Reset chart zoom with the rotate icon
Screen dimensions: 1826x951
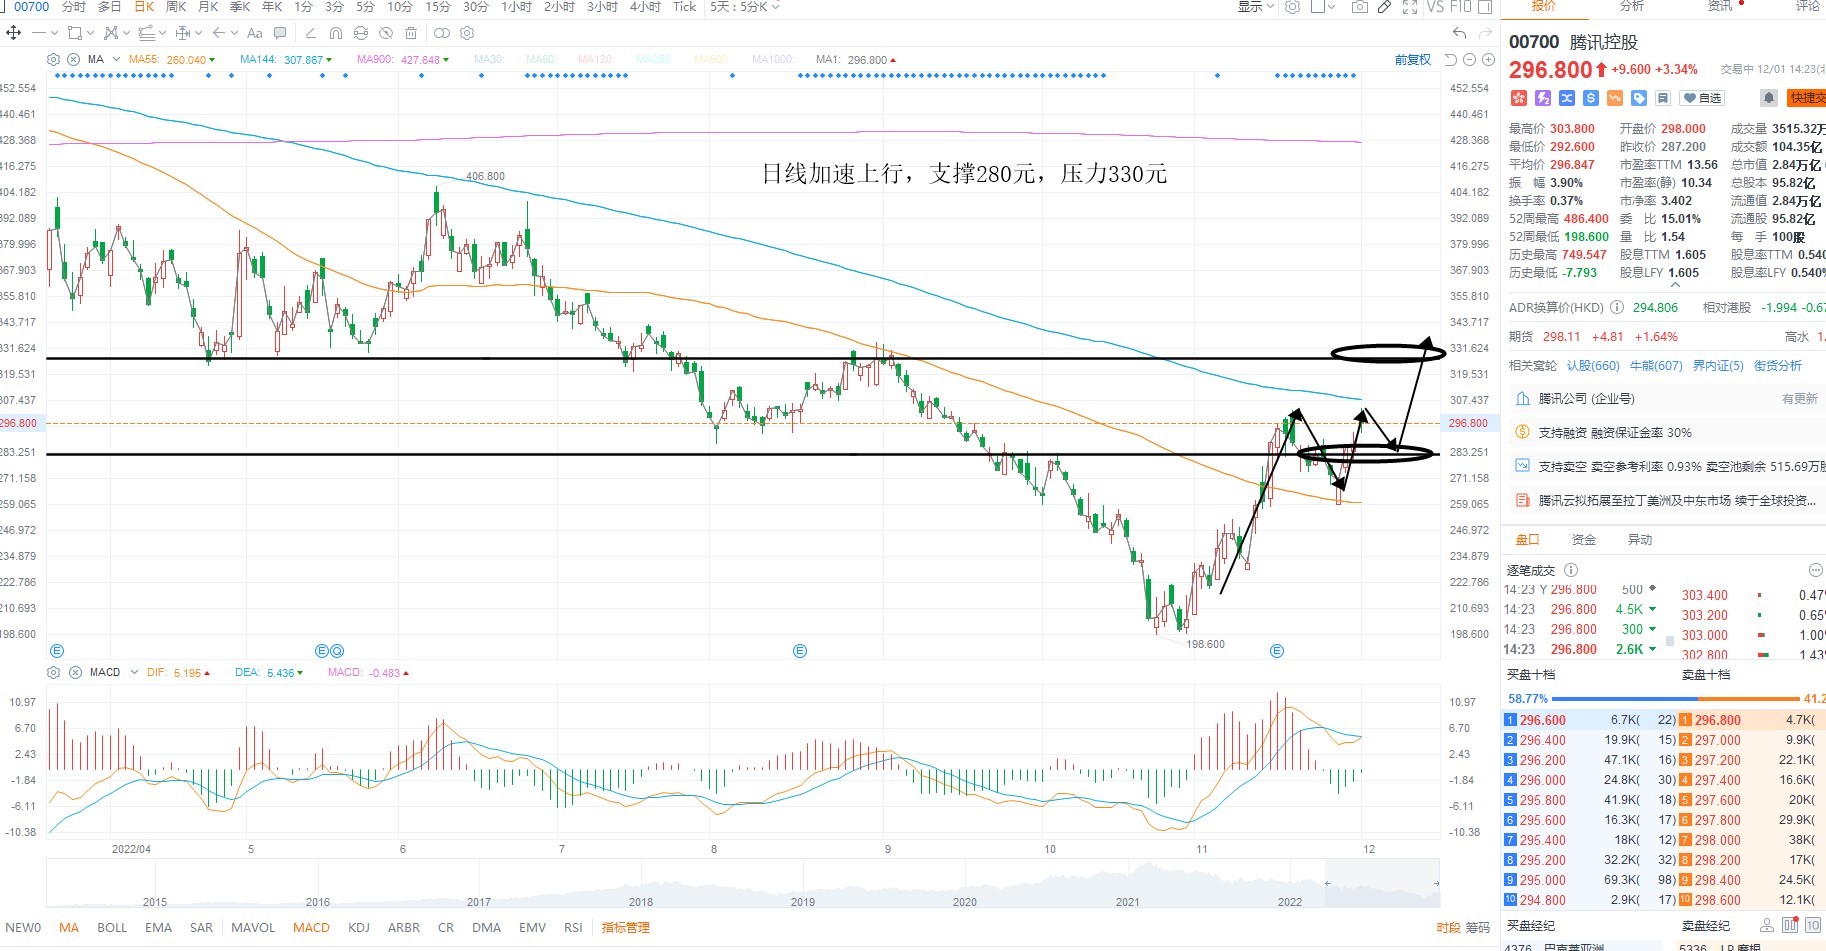(1451, 60)
